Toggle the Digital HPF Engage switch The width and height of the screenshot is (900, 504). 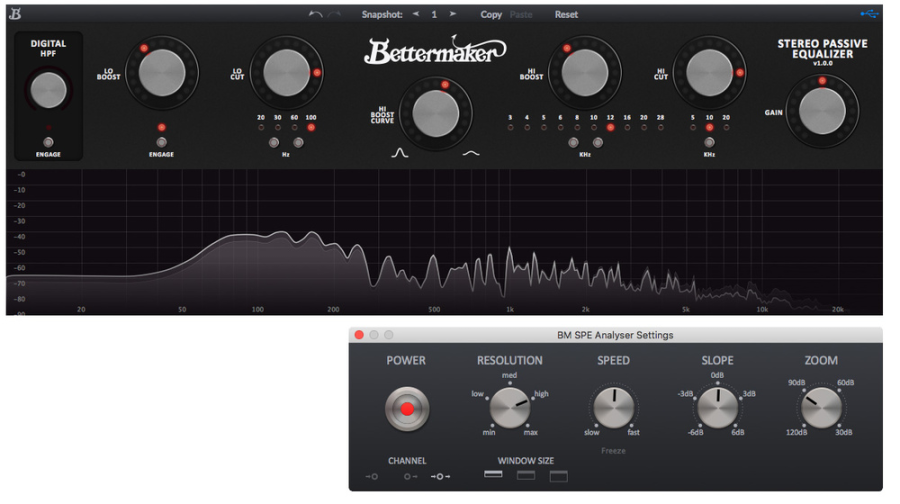pyautogui.click(x=48, y=142)
